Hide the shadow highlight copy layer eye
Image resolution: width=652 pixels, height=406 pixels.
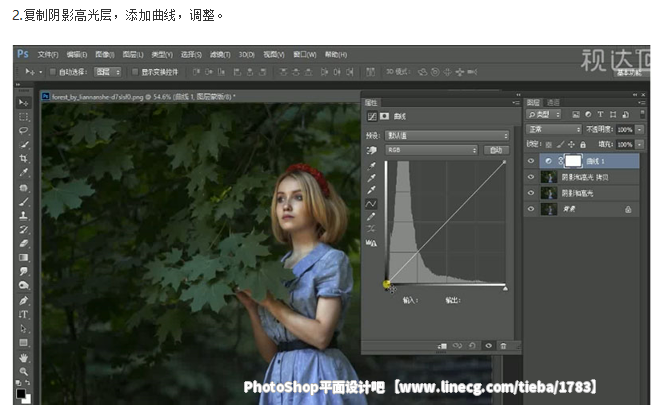[x=531, y=177]
